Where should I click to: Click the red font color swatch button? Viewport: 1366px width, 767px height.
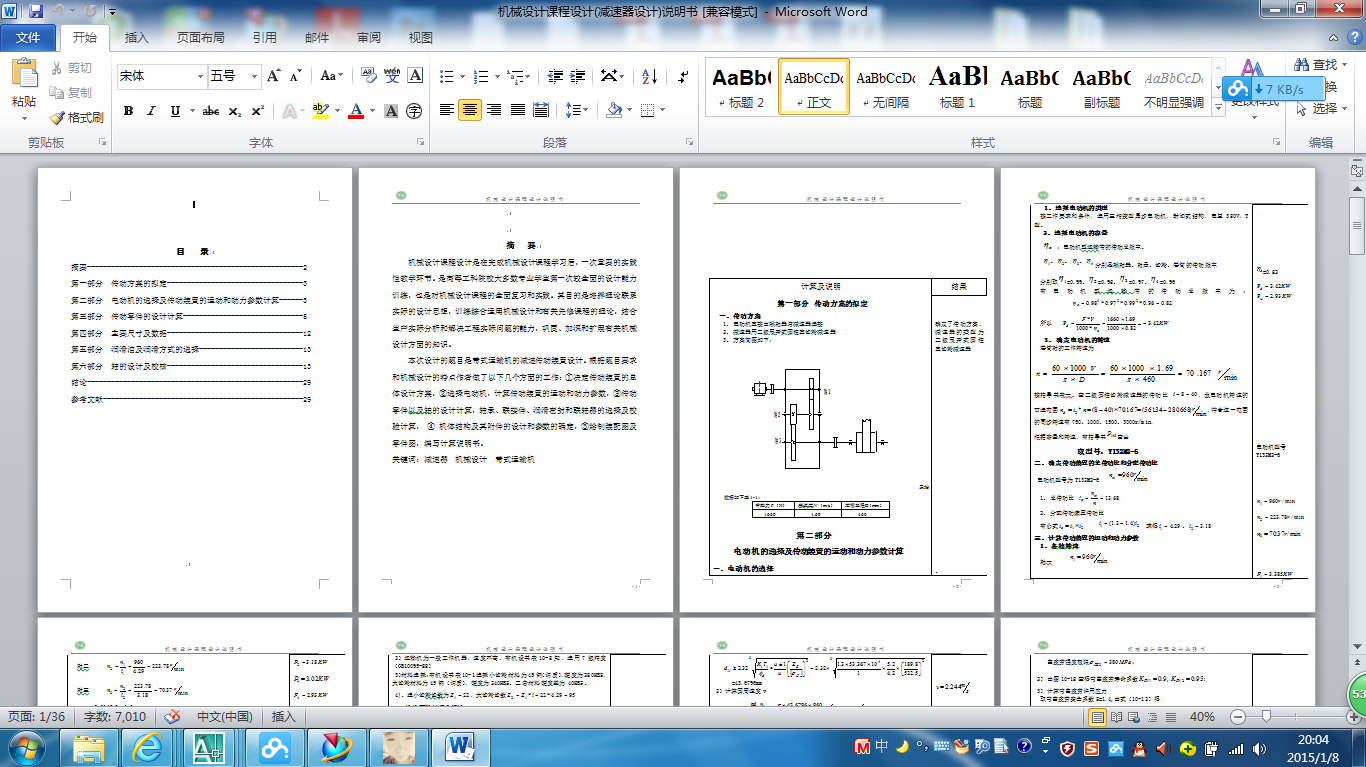[x=355, y=111]
